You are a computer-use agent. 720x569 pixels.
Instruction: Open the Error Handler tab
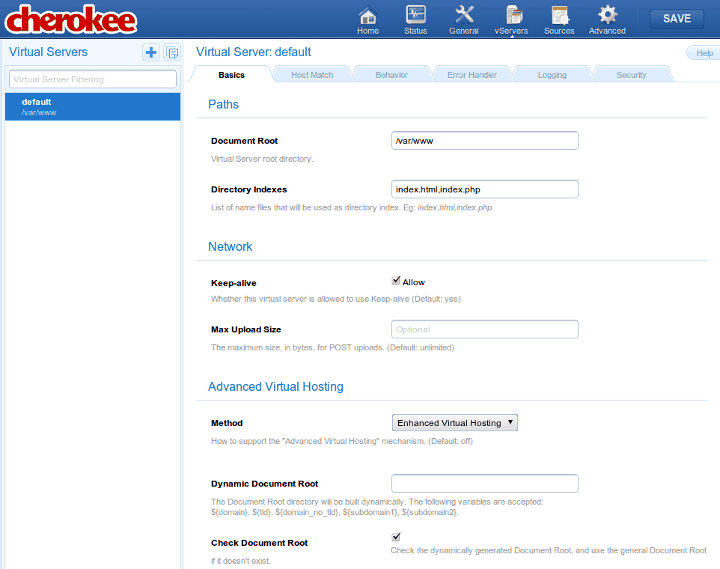[472, 75]
